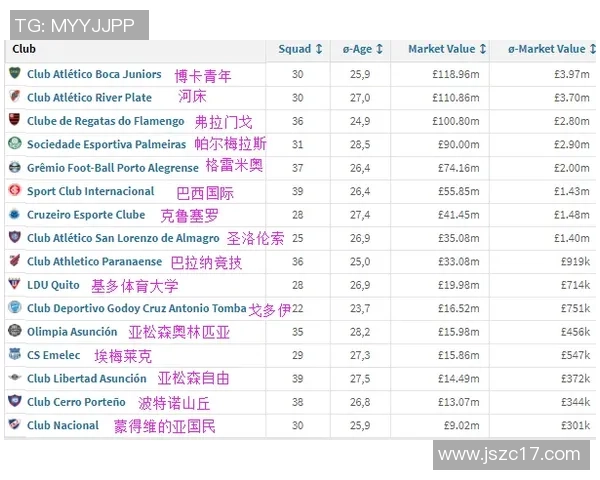The height and width of the screenshot is (480, 600).
Task: Click the CS Emelec crest icon
Action: coord(15,354)
